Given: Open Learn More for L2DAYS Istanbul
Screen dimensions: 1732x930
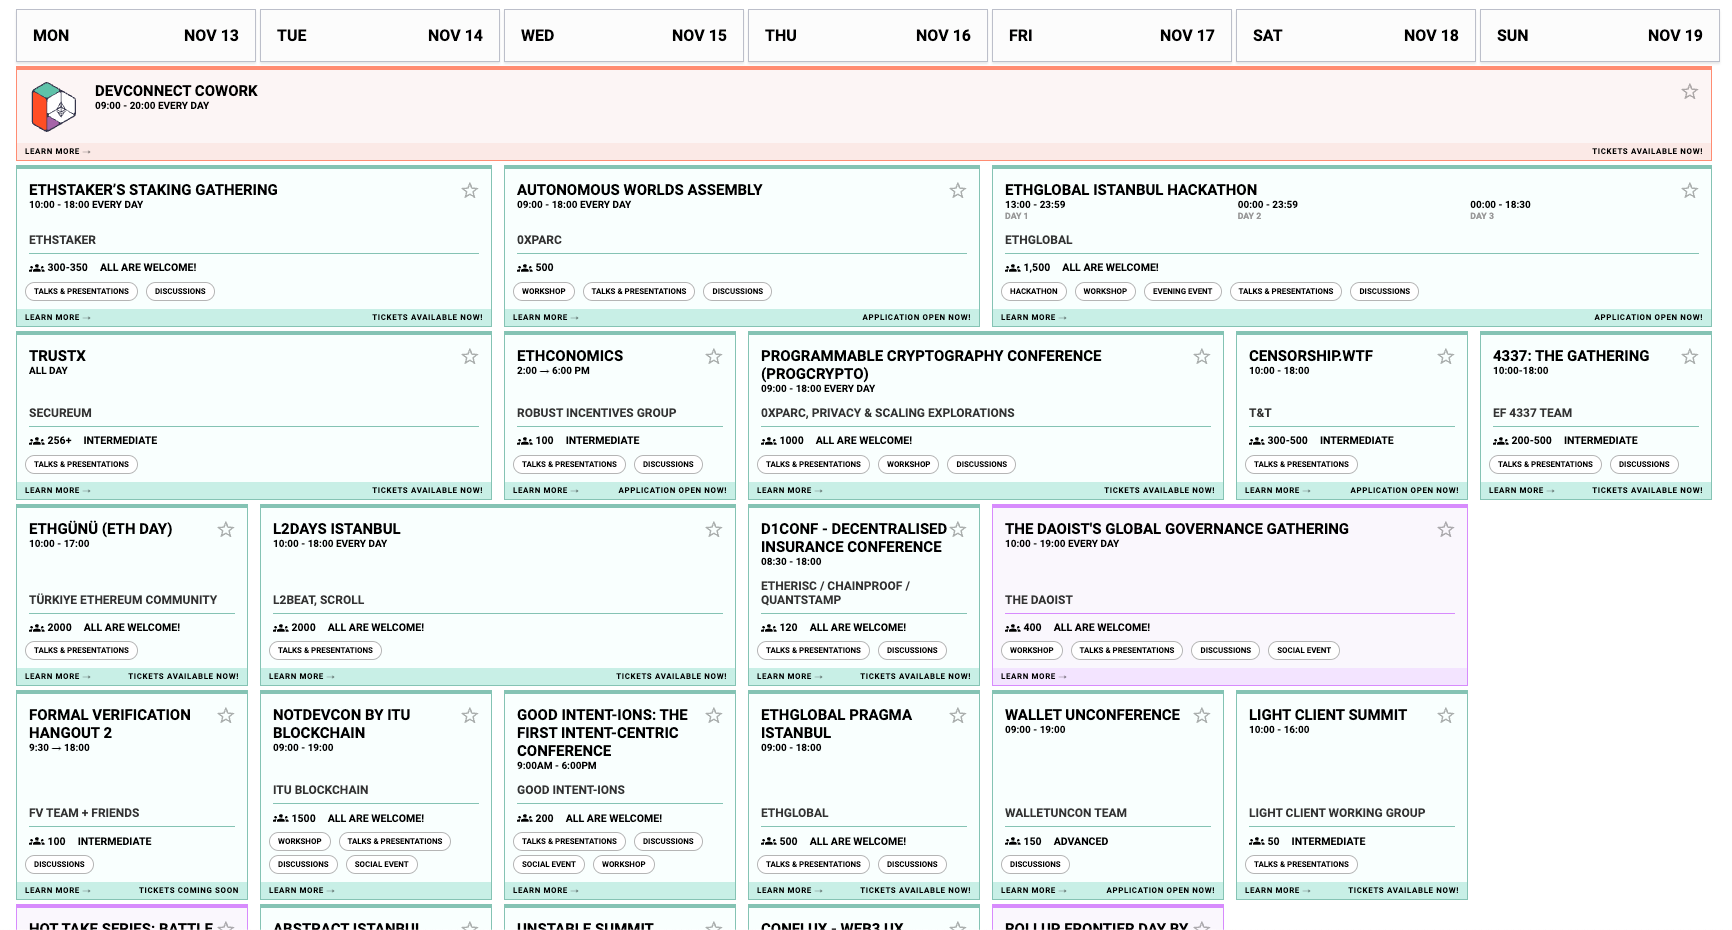Looking at the screenshot, I should click(x=302, y=676).
